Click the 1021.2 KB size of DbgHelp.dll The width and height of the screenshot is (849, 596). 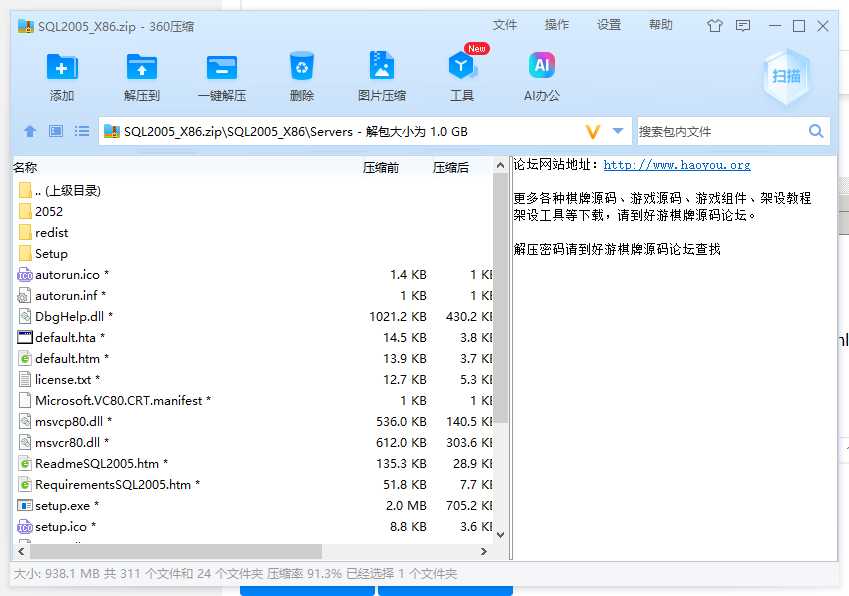398,317
